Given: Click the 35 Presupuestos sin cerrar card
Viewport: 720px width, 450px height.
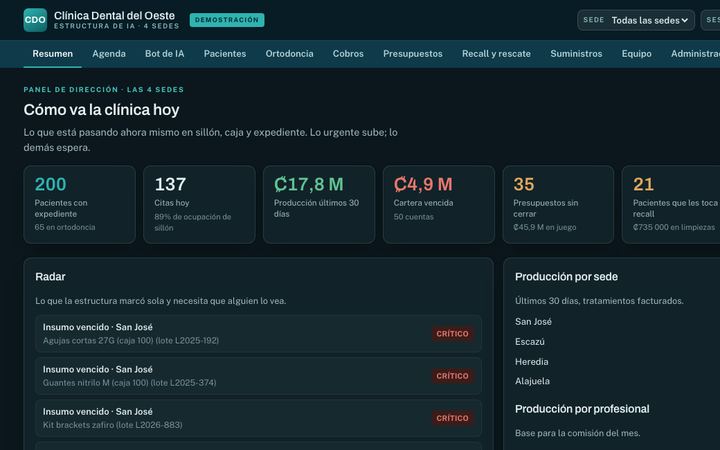Looking at the screenshot, I should (x=558, y=204).
